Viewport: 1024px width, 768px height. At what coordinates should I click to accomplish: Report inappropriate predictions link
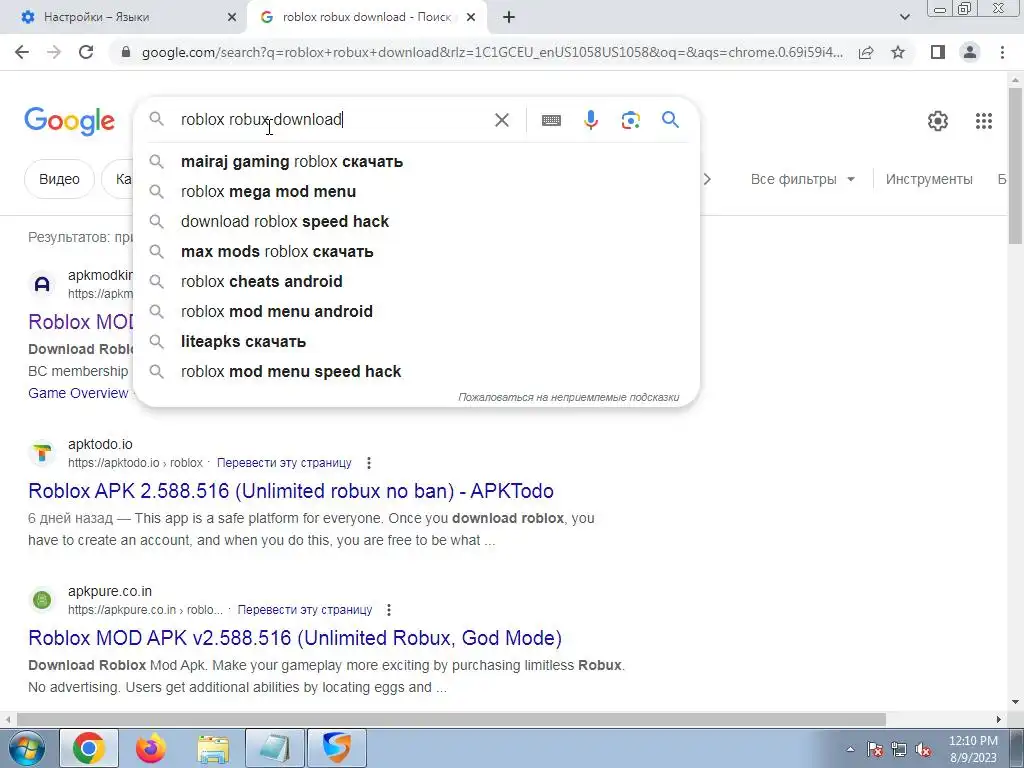point(568,397)
